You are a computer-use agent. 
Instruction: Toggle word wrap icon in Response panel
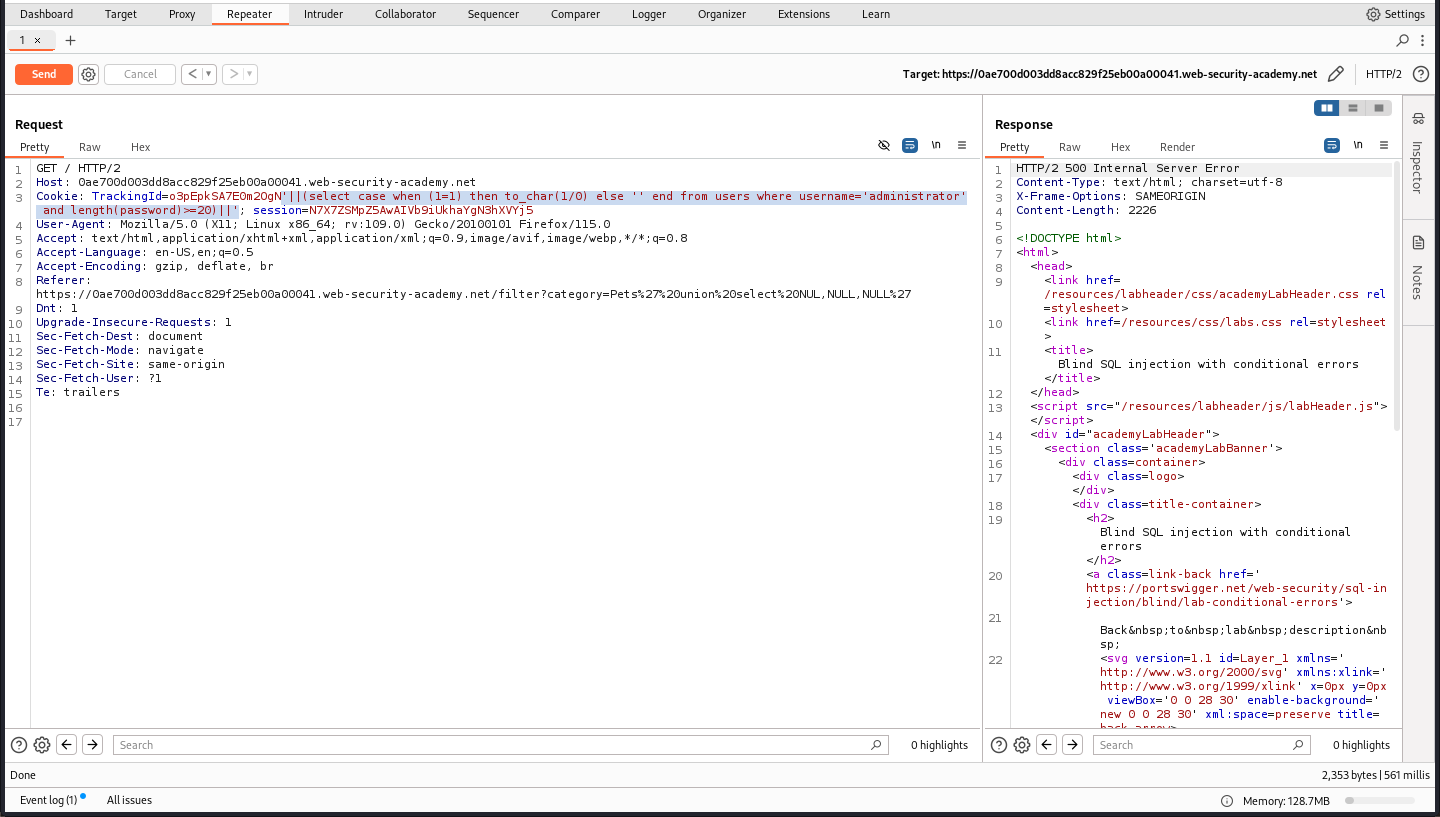1332,145
